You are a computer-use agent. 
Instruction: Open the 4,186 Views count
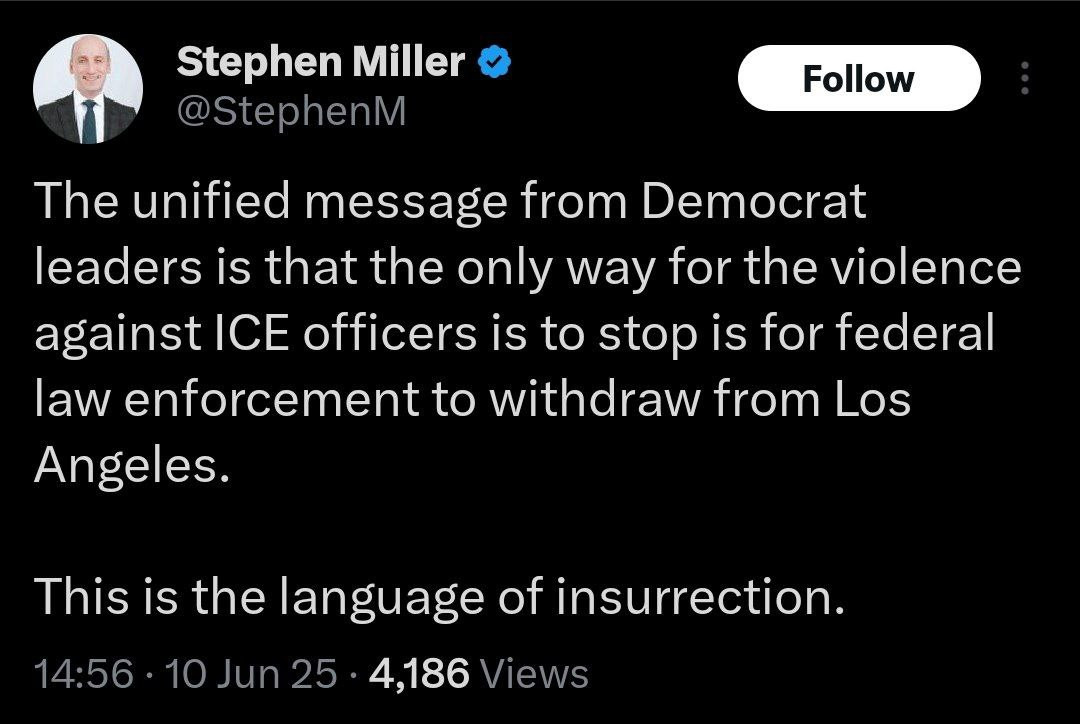point(419,673)
